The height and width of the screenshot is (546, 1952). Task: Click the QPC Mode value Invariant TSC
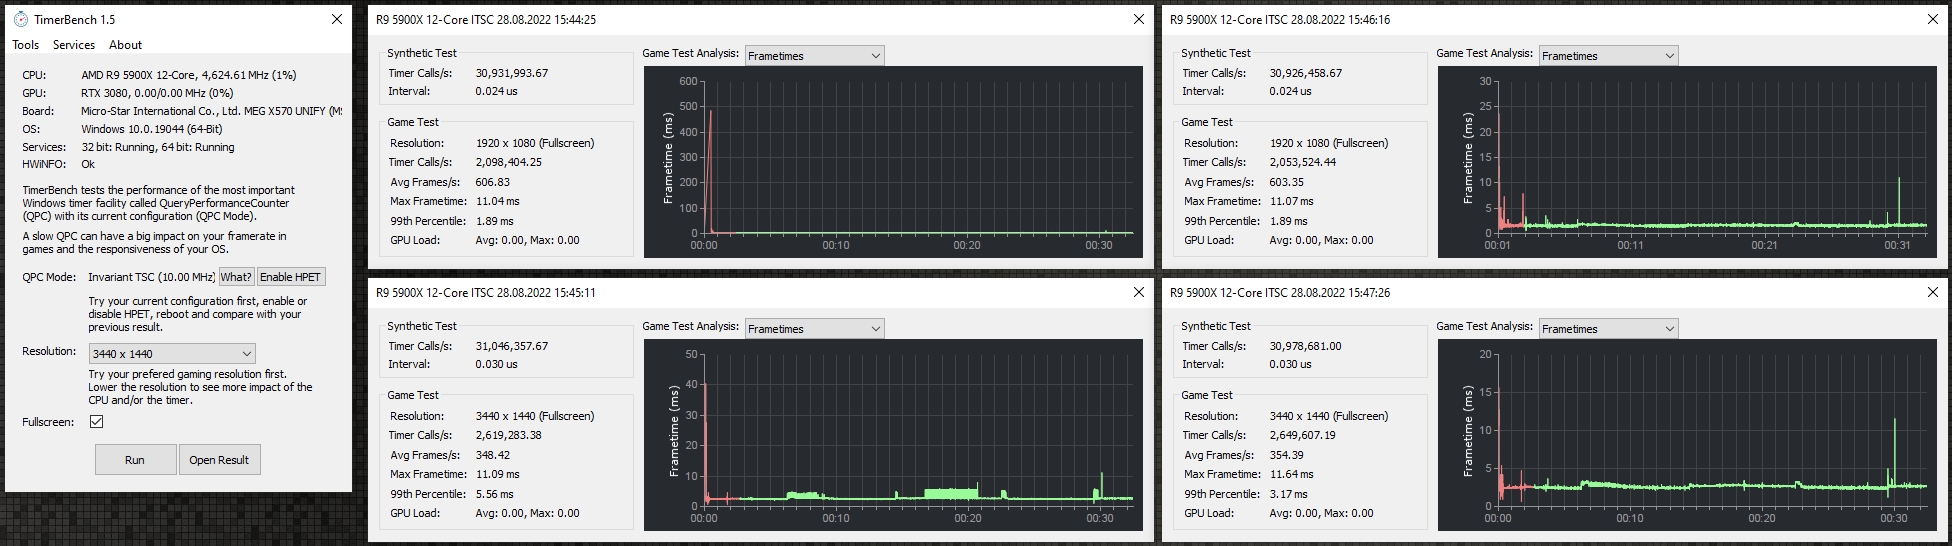click(x=151, y=277)
